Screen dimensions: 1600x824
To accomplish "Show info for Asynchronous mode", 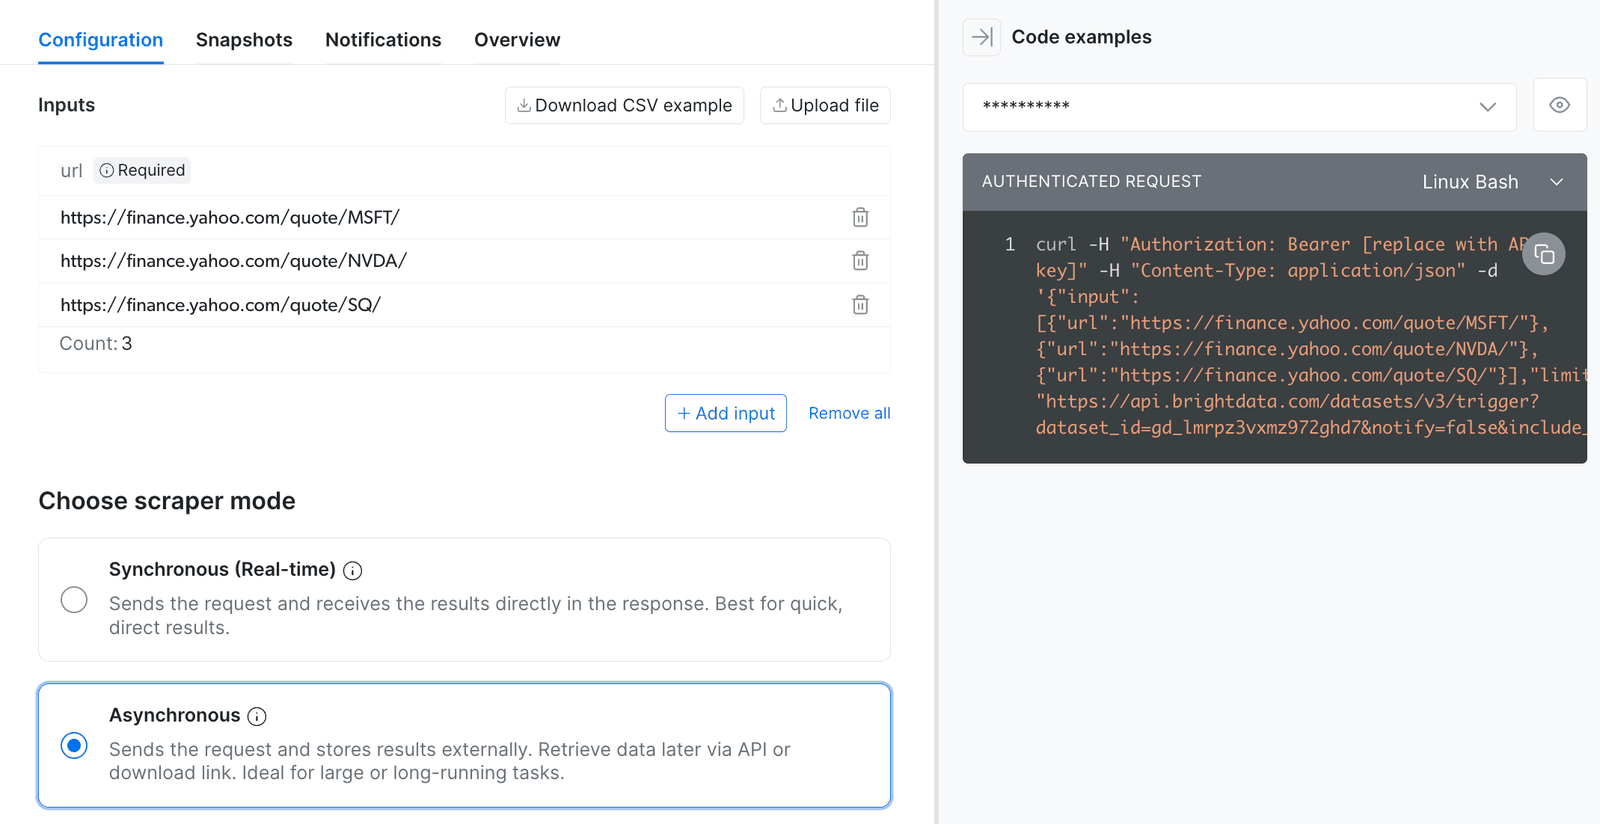I will (x=257, y=716).
